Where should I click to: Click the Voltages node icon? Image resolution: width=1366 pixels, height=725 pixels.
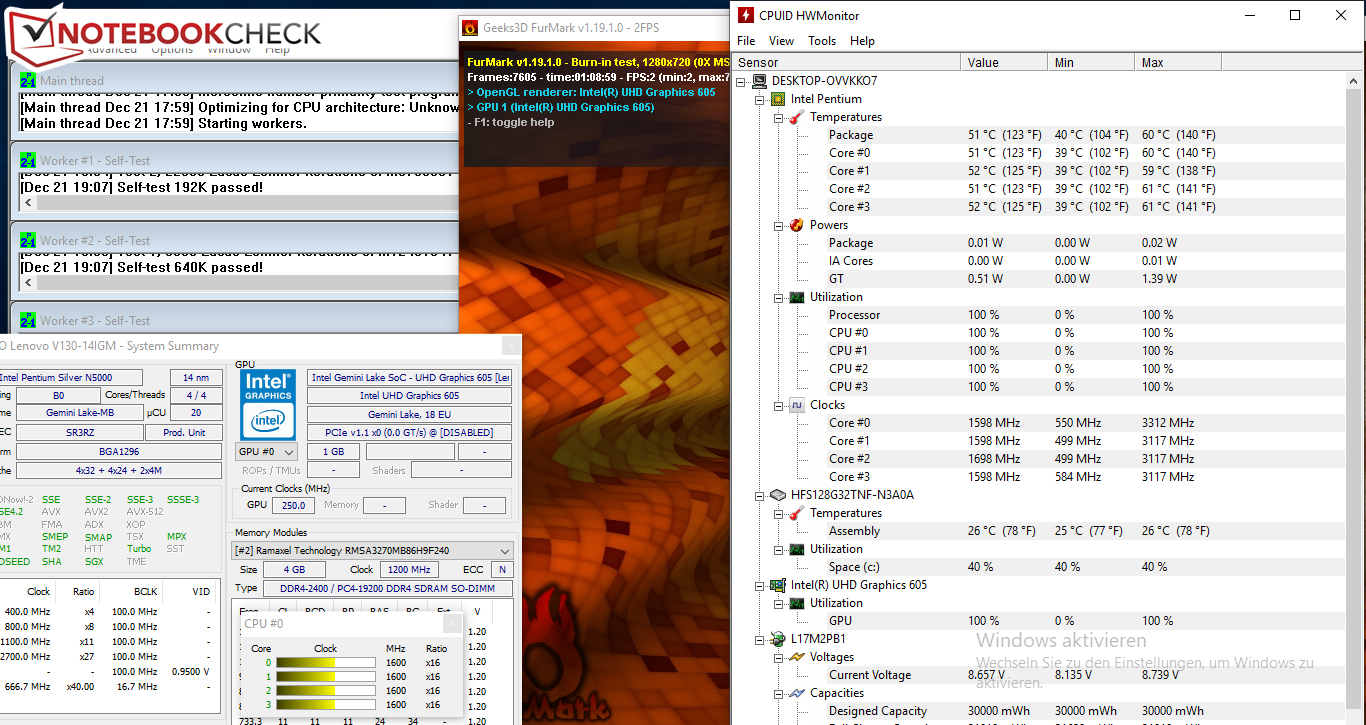pos(797,657)
